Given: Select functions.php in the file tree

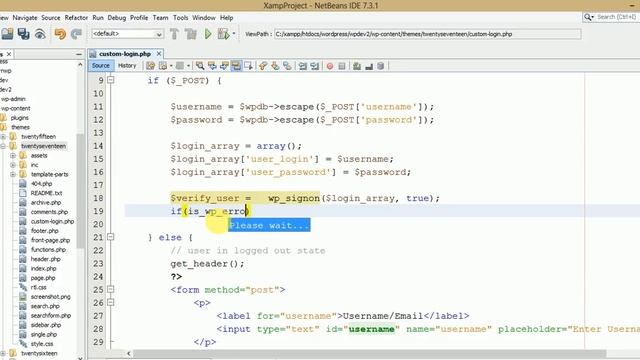Looking at the screenshot, I should pos(48,249).
